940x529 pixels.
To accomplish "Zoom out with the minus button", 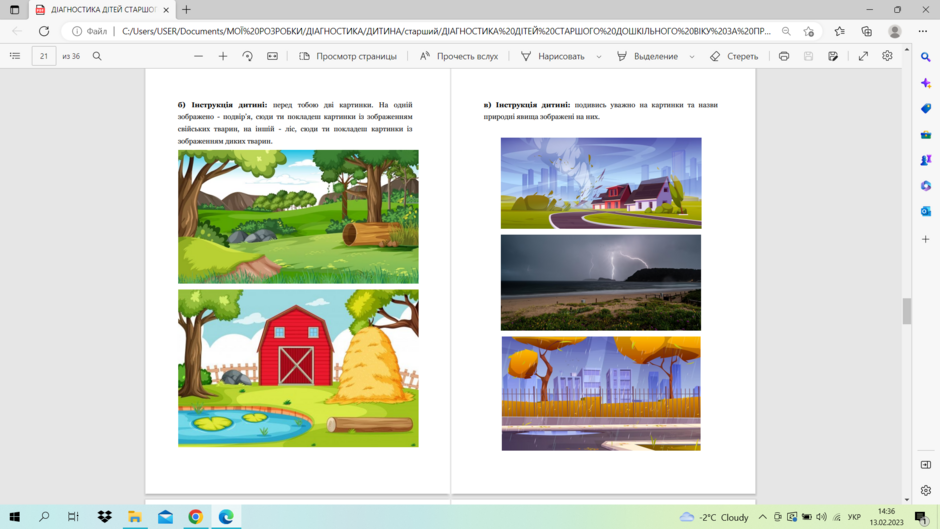I will click(198, 56).
